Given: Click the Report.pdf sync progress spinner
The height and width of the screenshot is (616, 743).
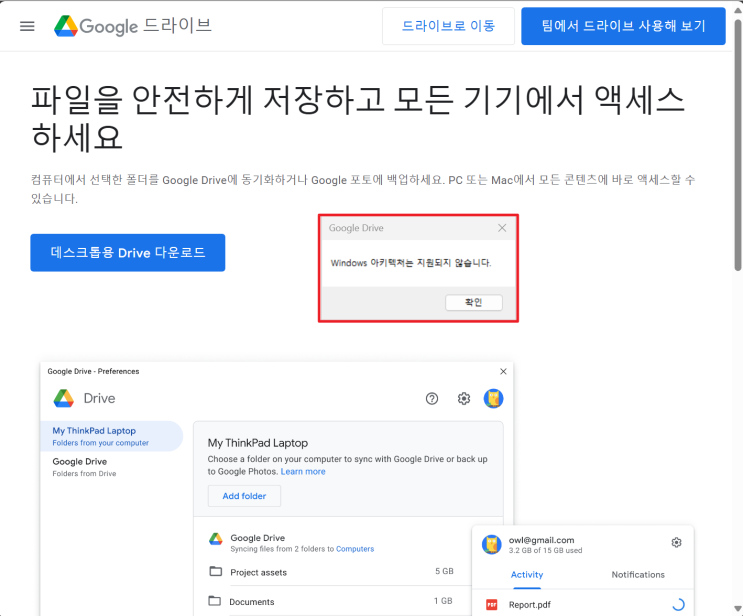Looking at the screenshot, I should (678, 604).
